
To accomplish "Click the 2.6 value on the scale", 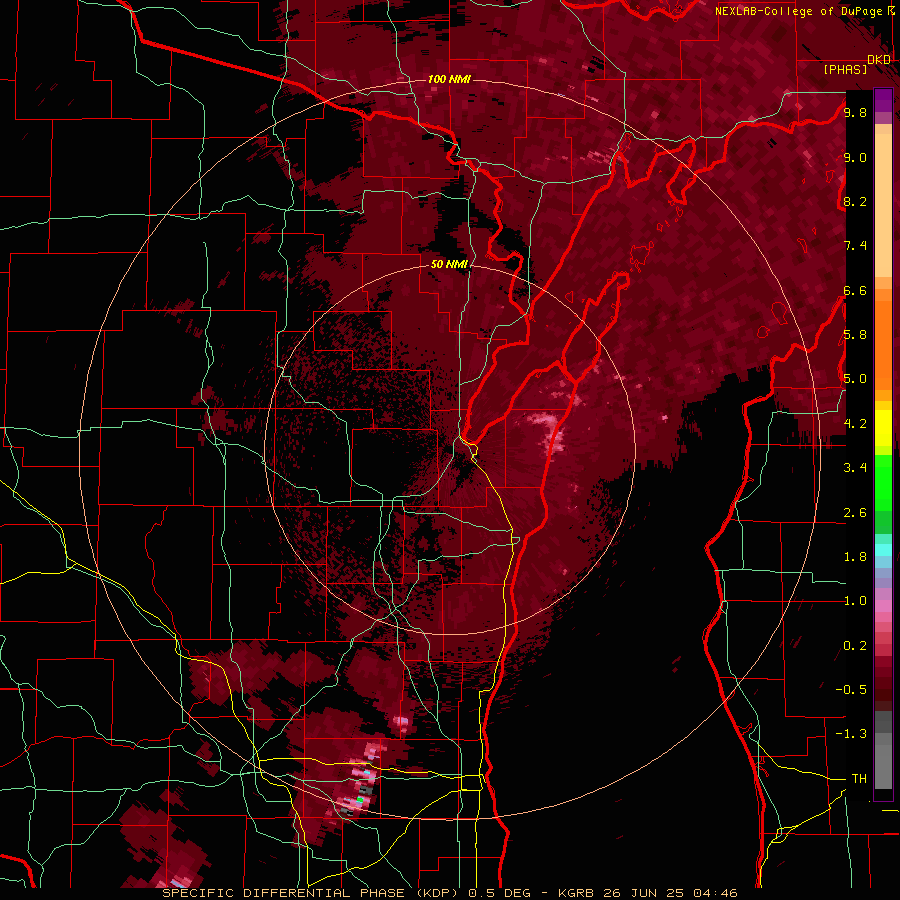I will coord(855,513).
